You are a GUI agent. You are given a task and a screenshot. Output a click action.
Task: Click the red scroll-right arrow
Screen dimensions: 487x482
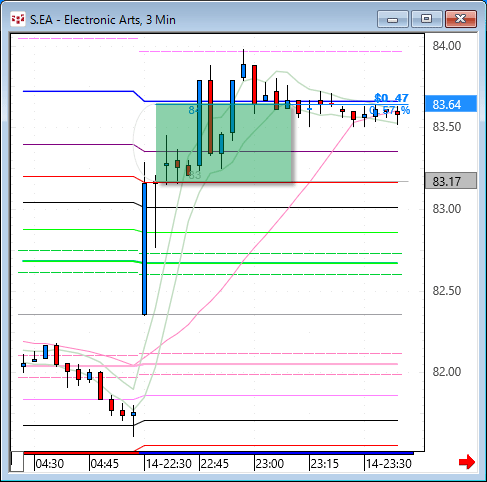(467, 462)
